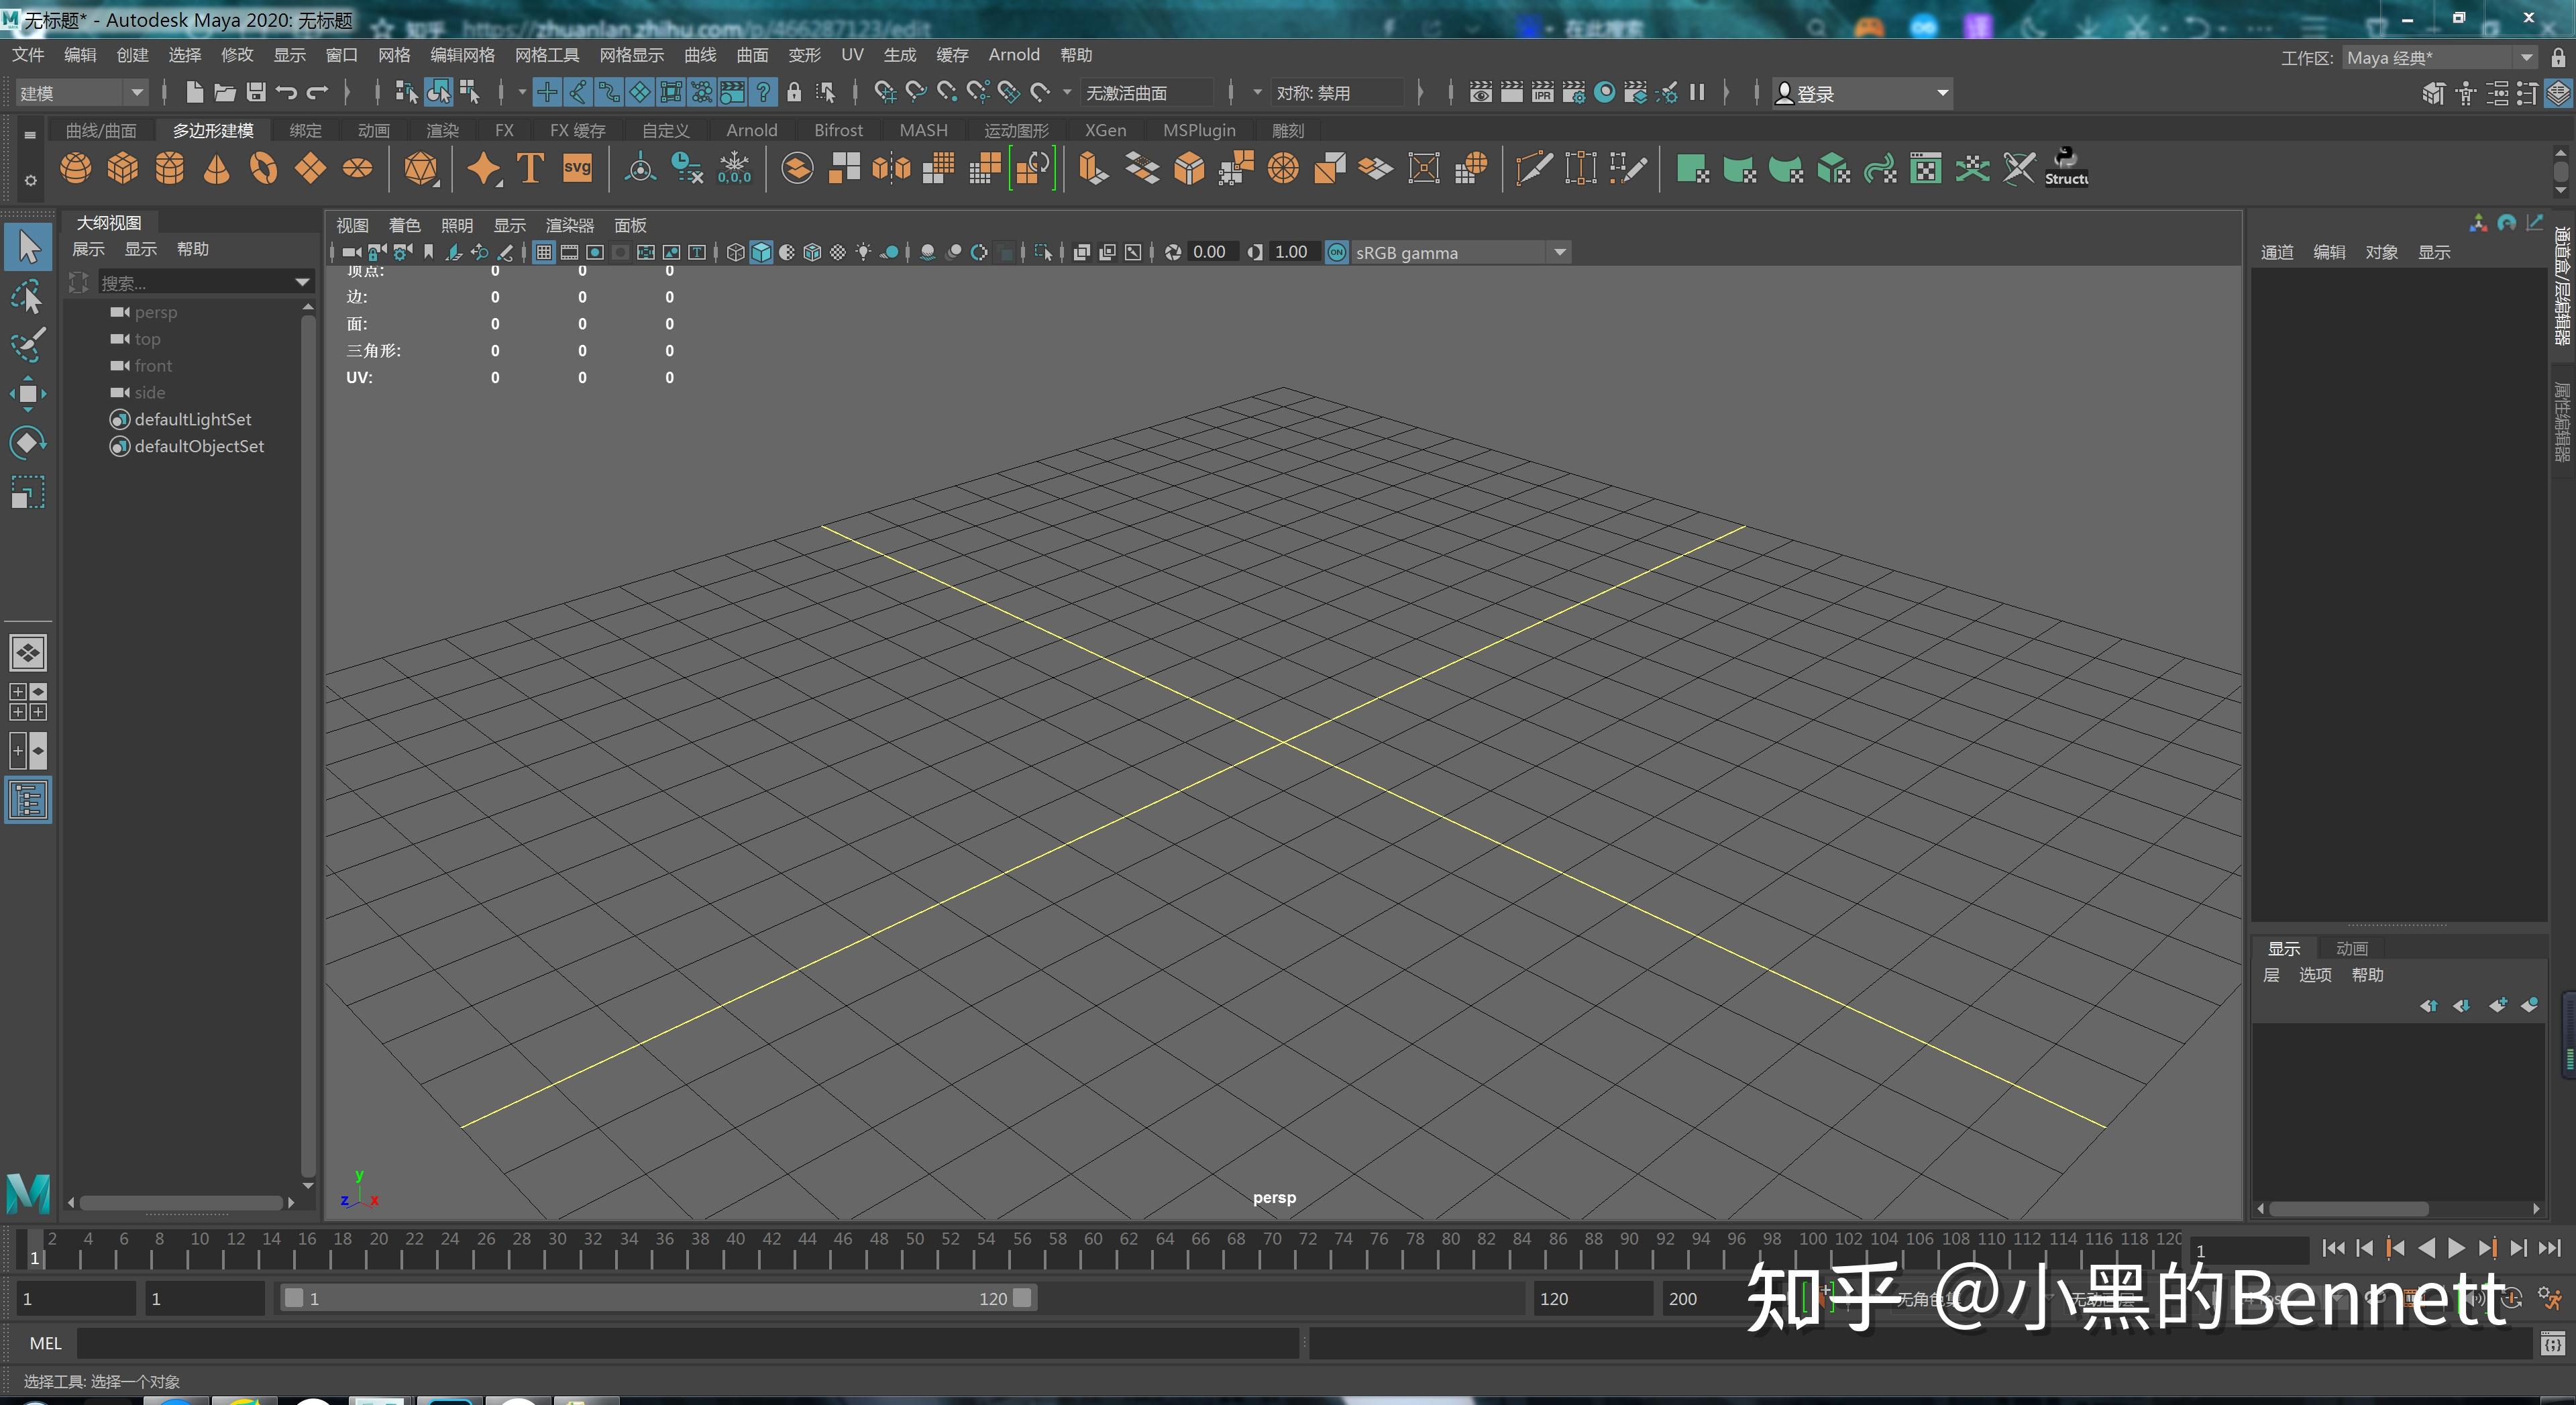The image size is (2576, 1405).
Task: Expand the outliner search filter dropdown
Action: [x=302, y=283]
